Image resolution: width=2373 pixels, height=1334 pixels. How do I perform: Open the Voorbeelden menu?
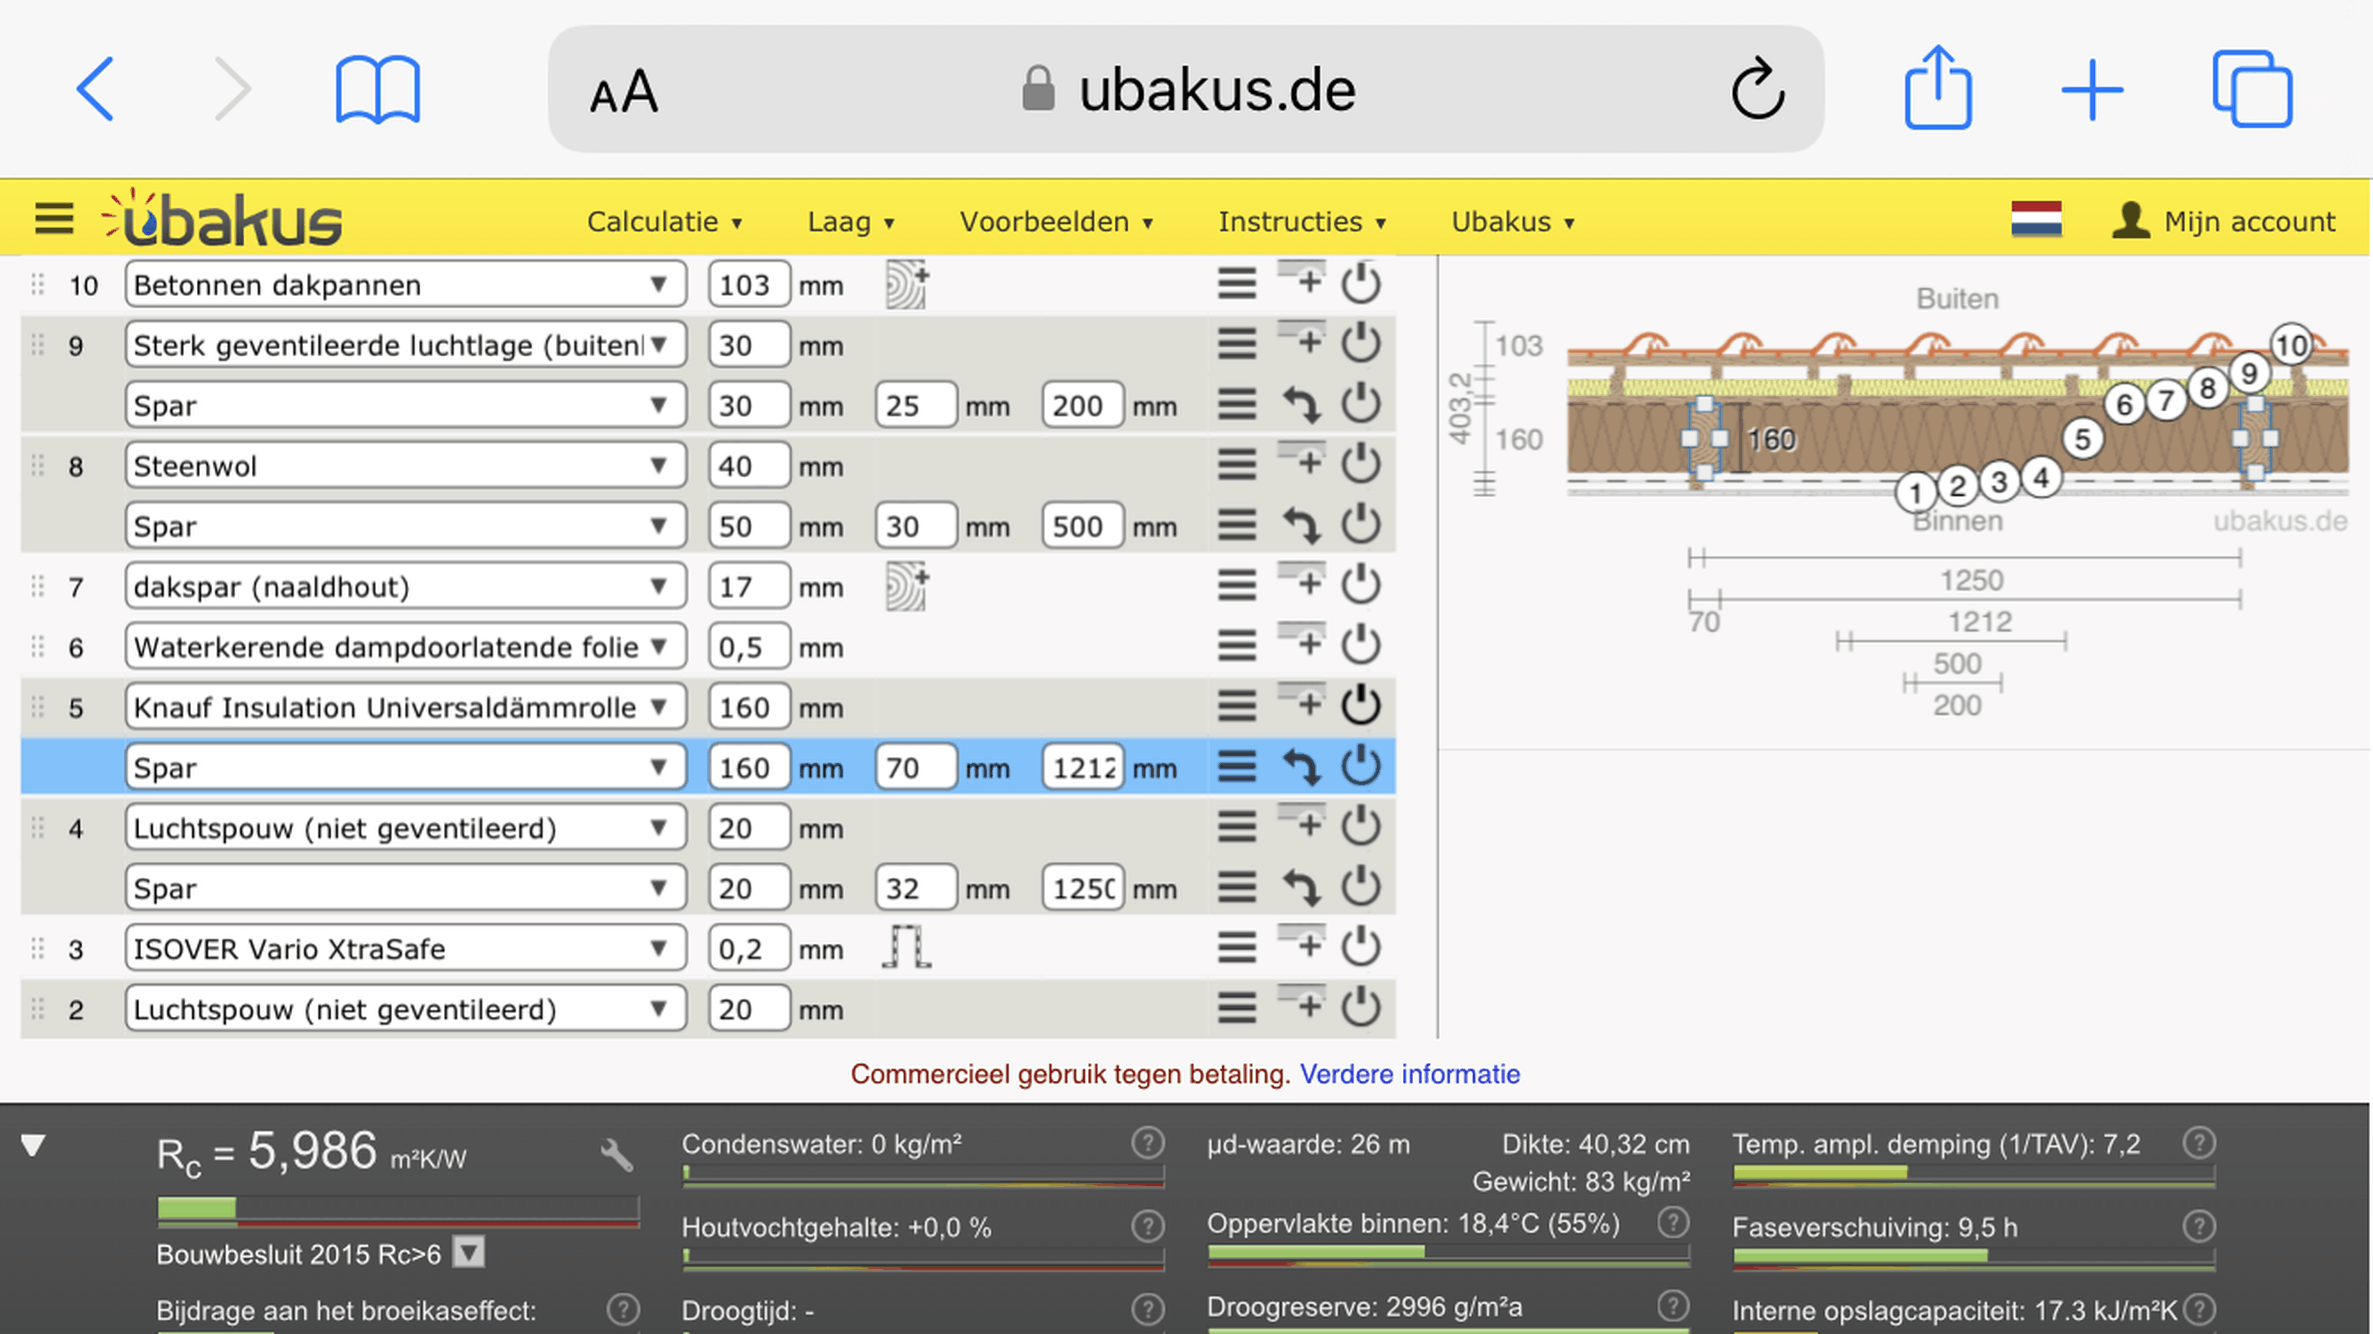coord(1056,221)
